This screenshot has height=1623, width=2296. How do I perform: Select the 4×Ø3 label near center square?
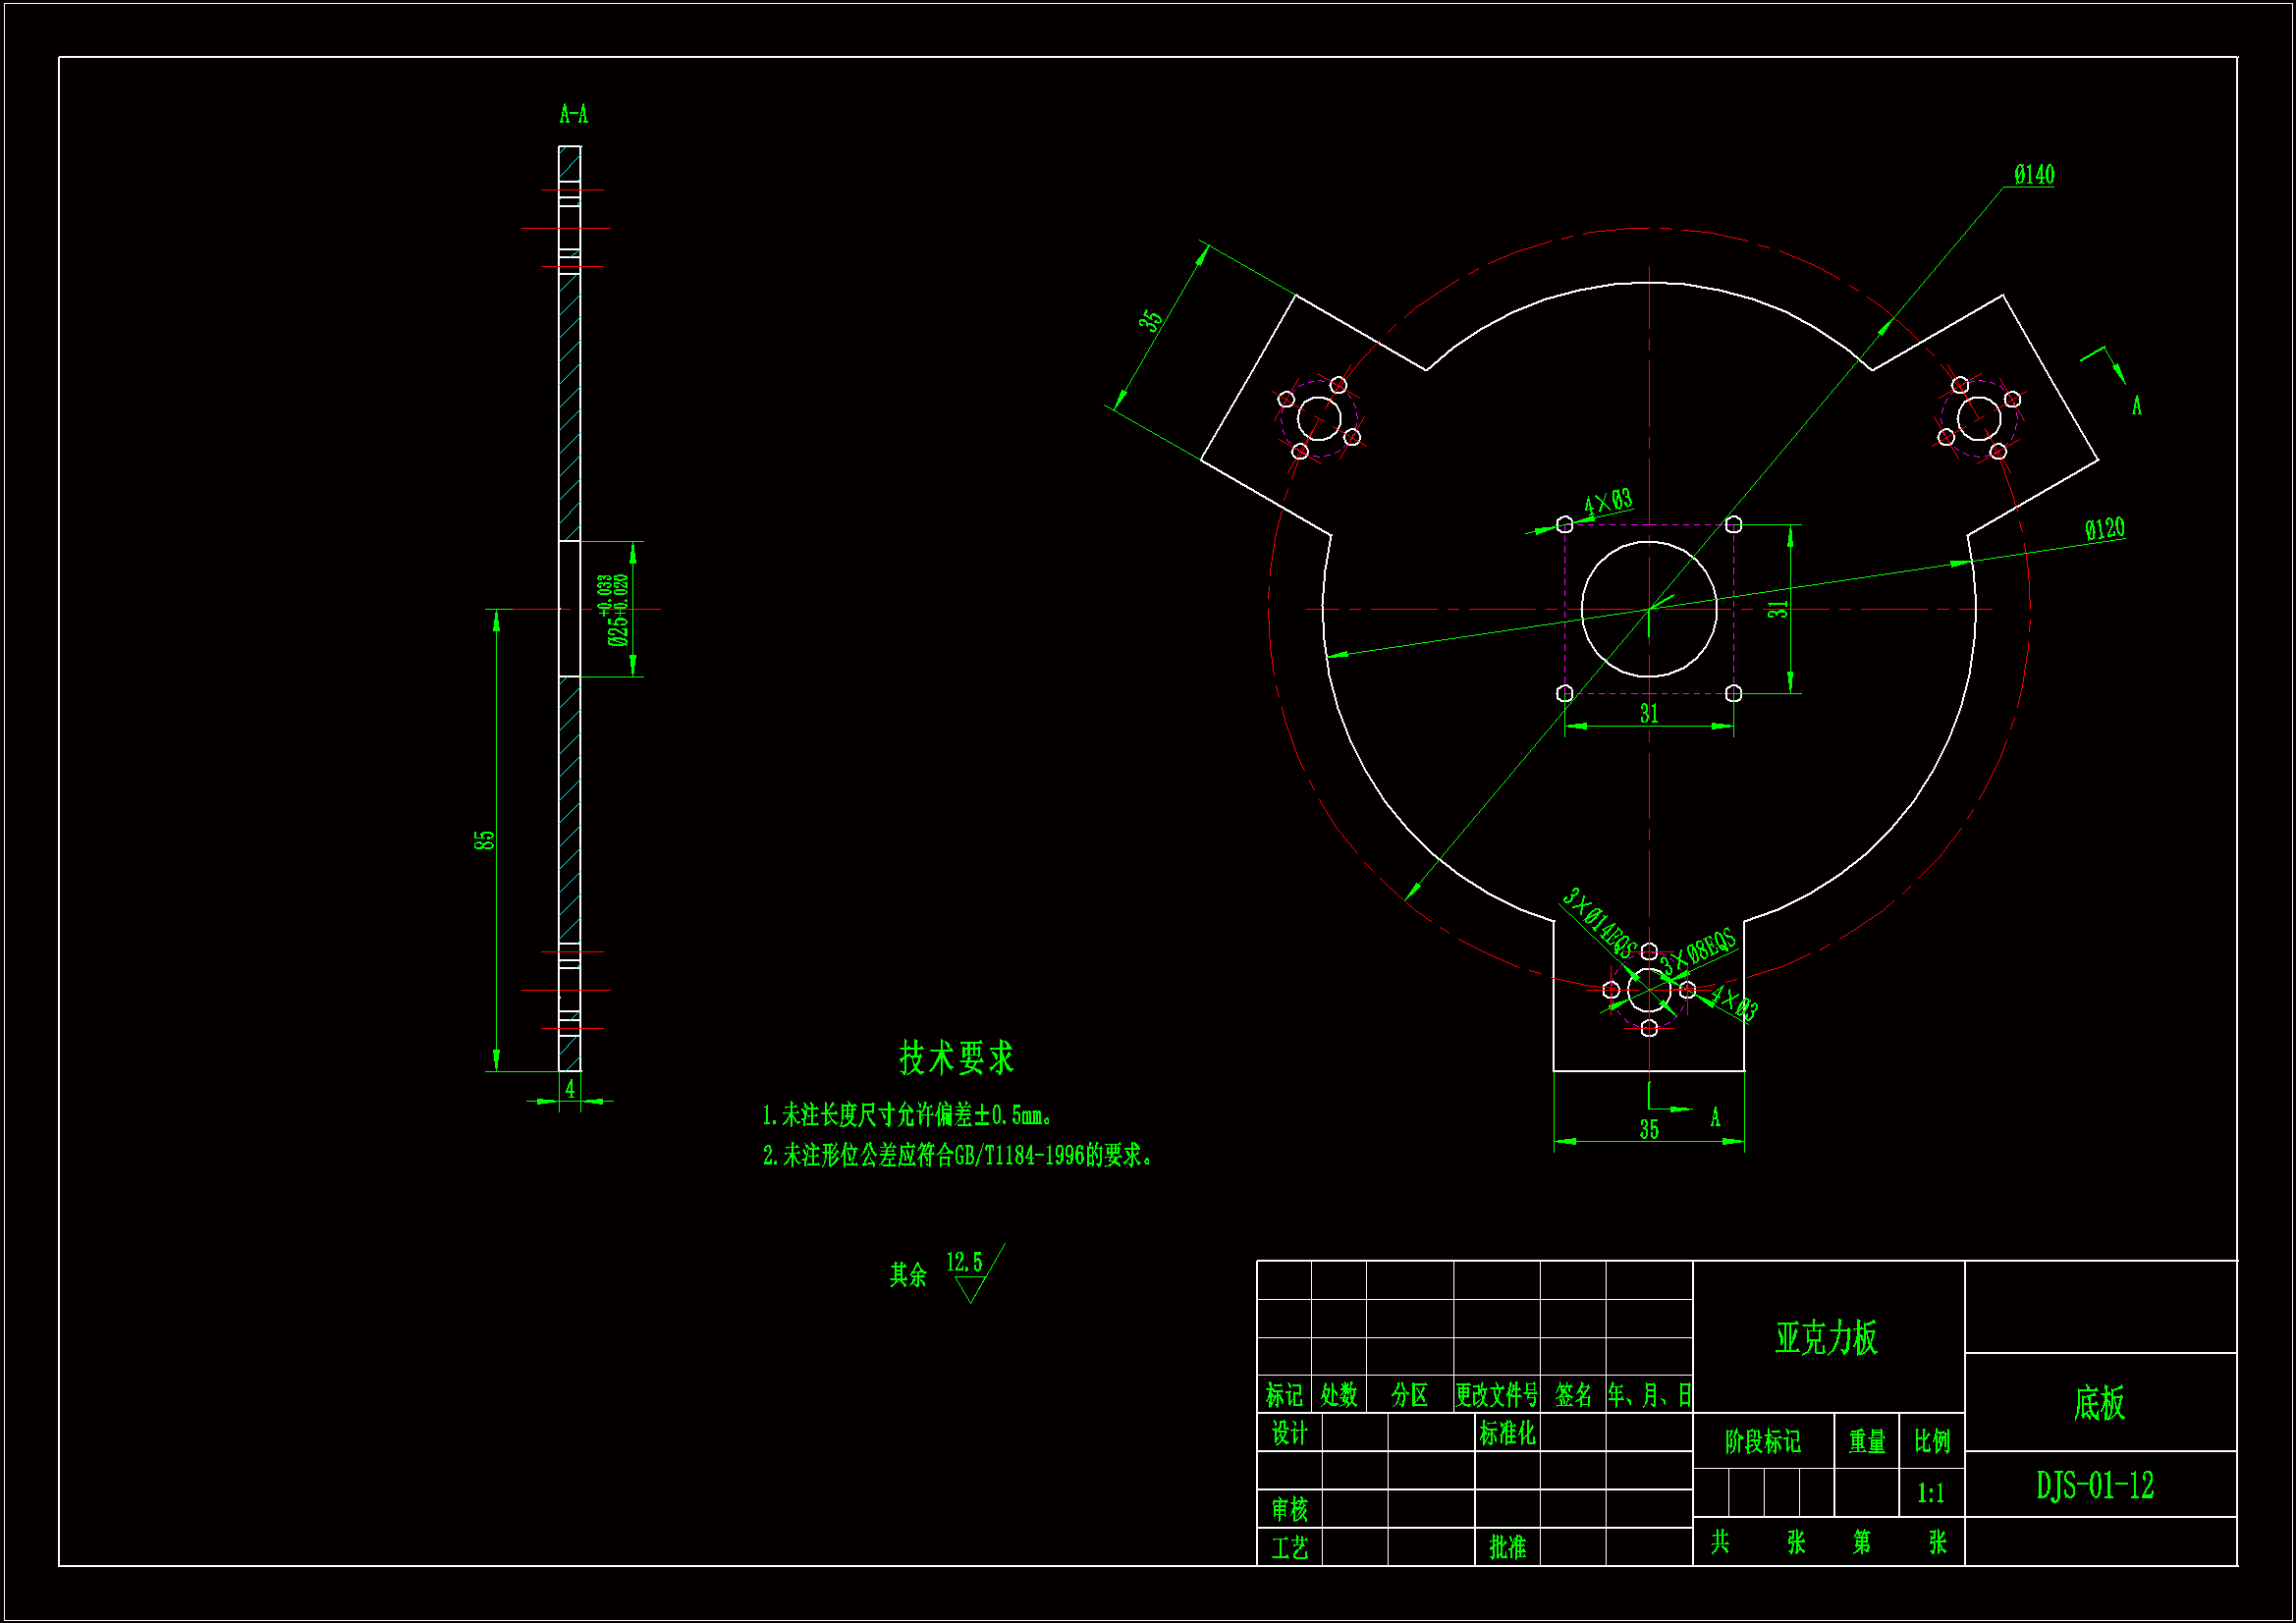[1607, 502]
